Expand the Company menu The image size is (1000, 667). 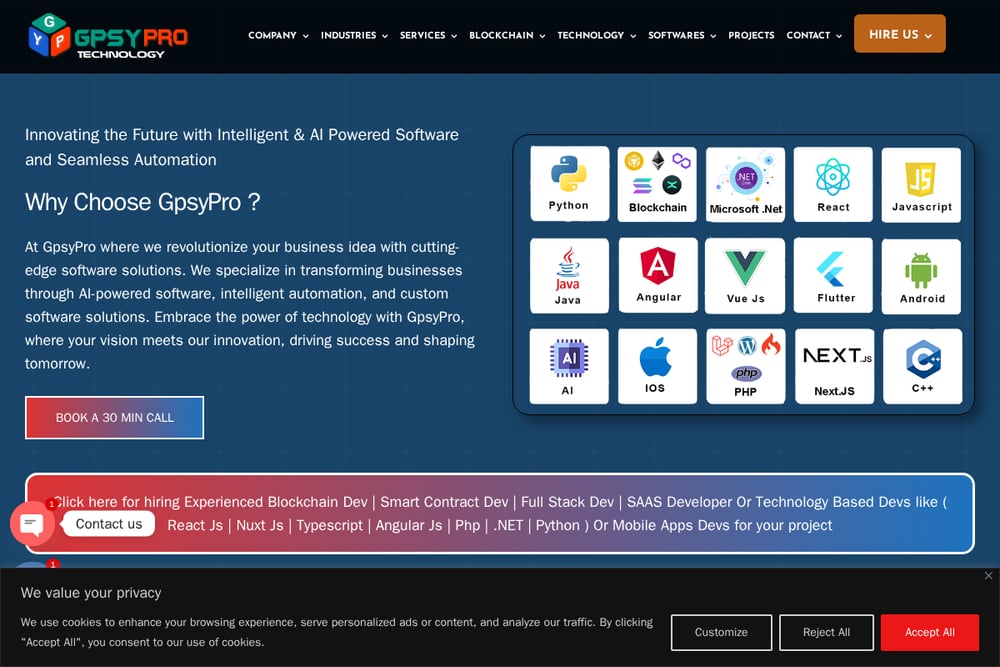[278, 36]
